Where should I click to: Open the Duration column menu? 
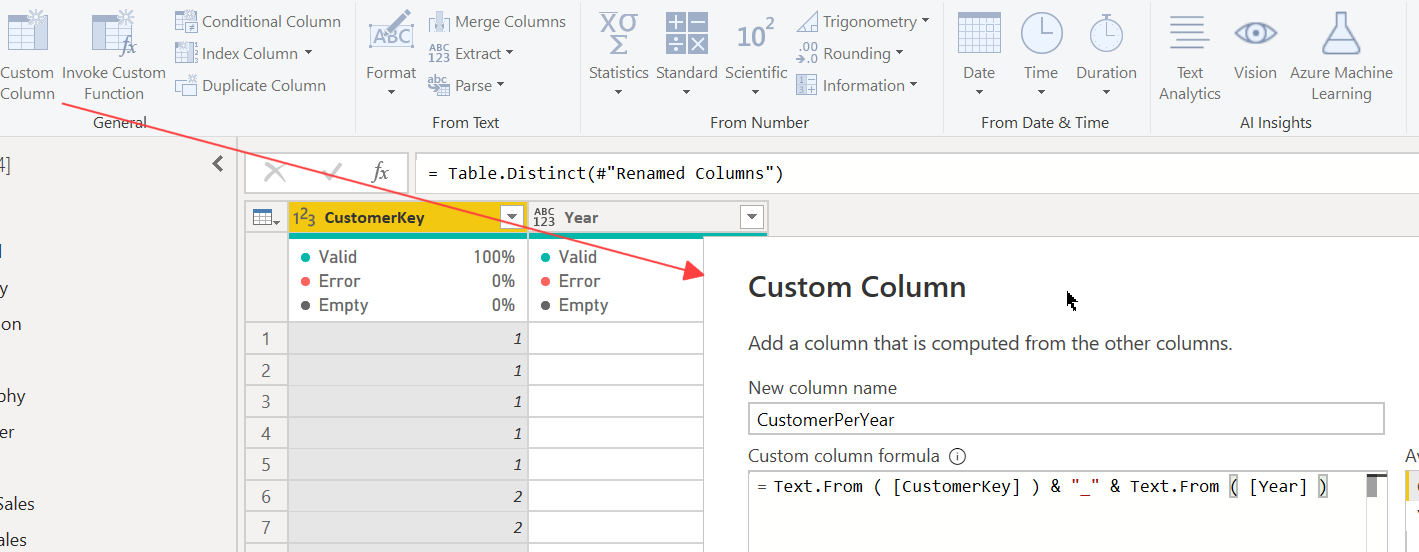(x=1106, y=52)
